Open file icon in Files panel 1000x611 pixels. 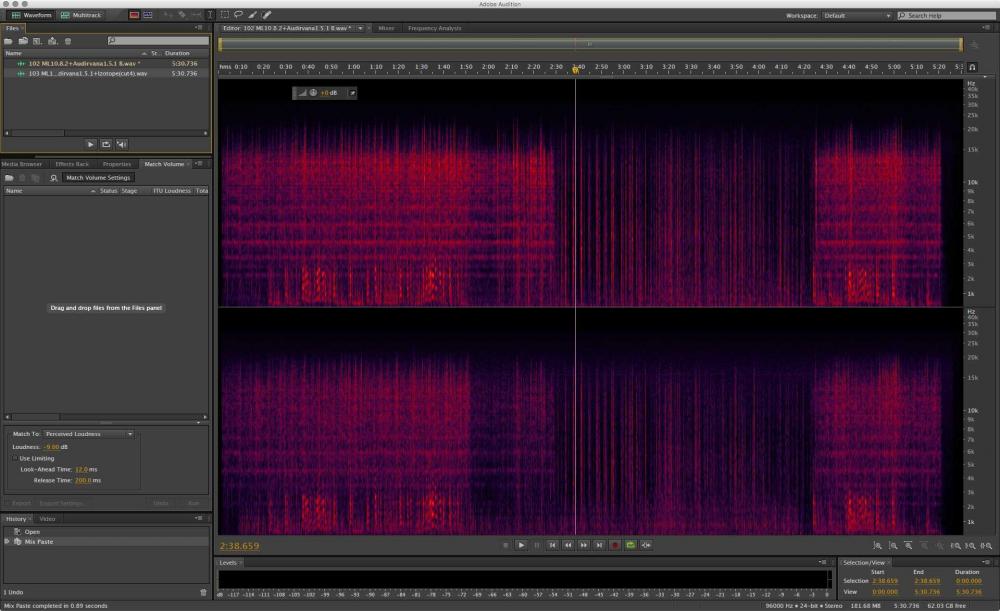pos(8,41)
